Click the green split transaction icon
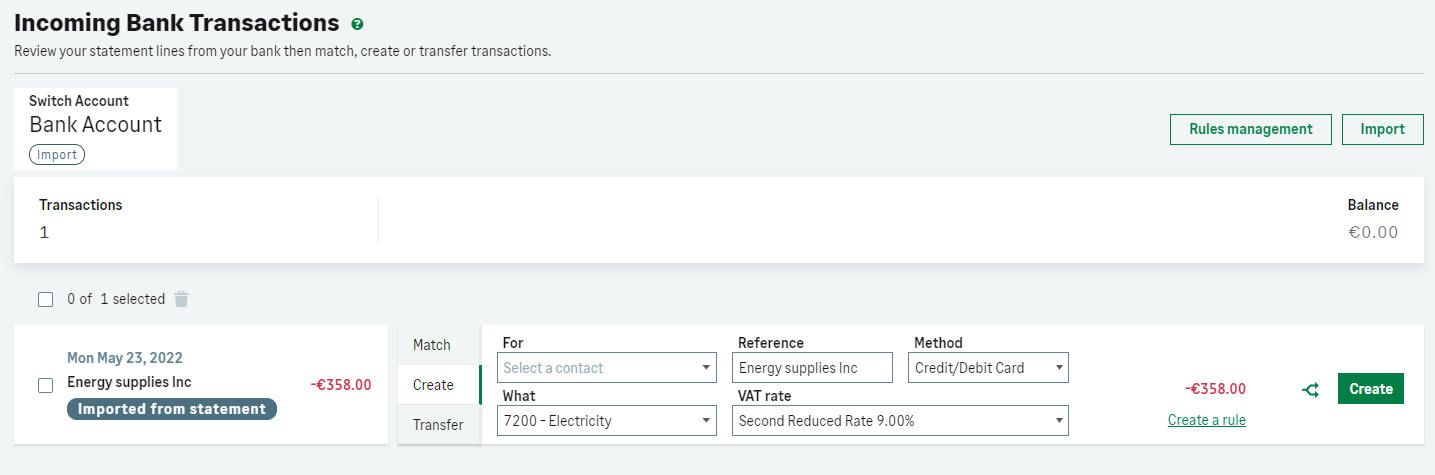The height and width of the screenshot is (475, 1435). [x=1310, y=390]
